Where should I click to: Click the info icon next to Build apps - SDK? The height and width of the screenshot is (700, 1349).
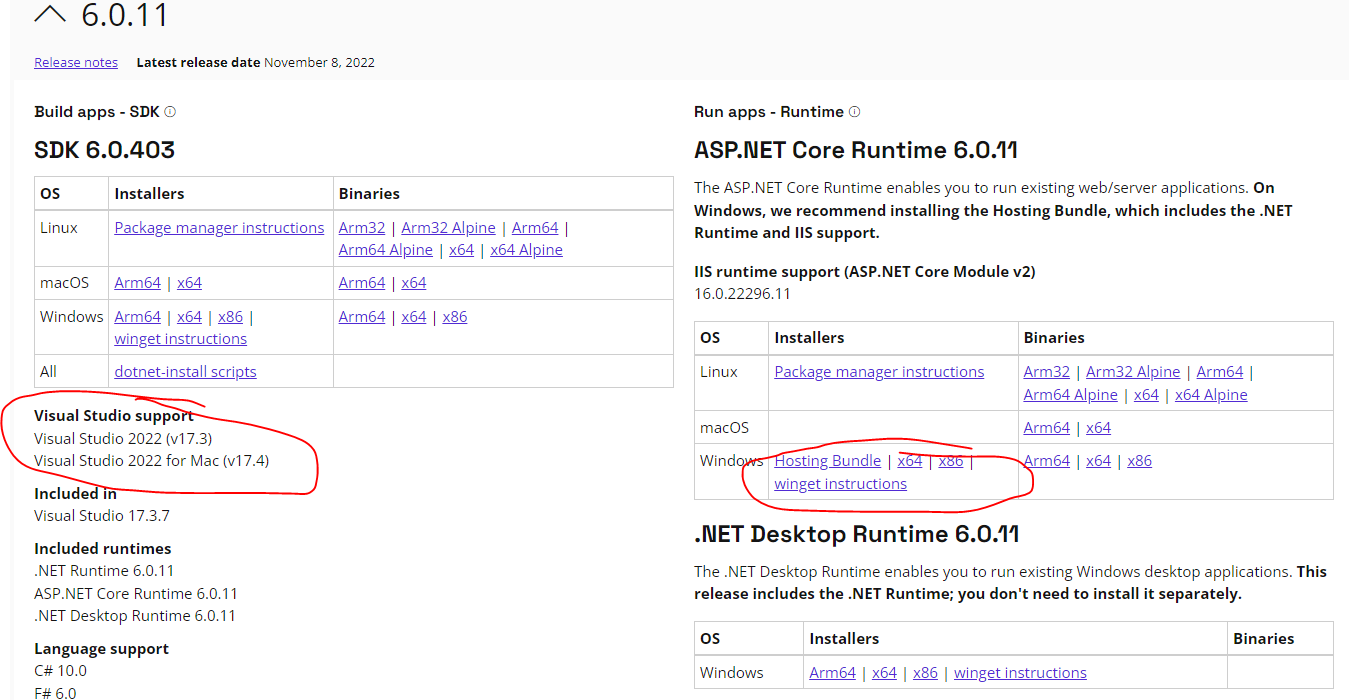[170, 112]
